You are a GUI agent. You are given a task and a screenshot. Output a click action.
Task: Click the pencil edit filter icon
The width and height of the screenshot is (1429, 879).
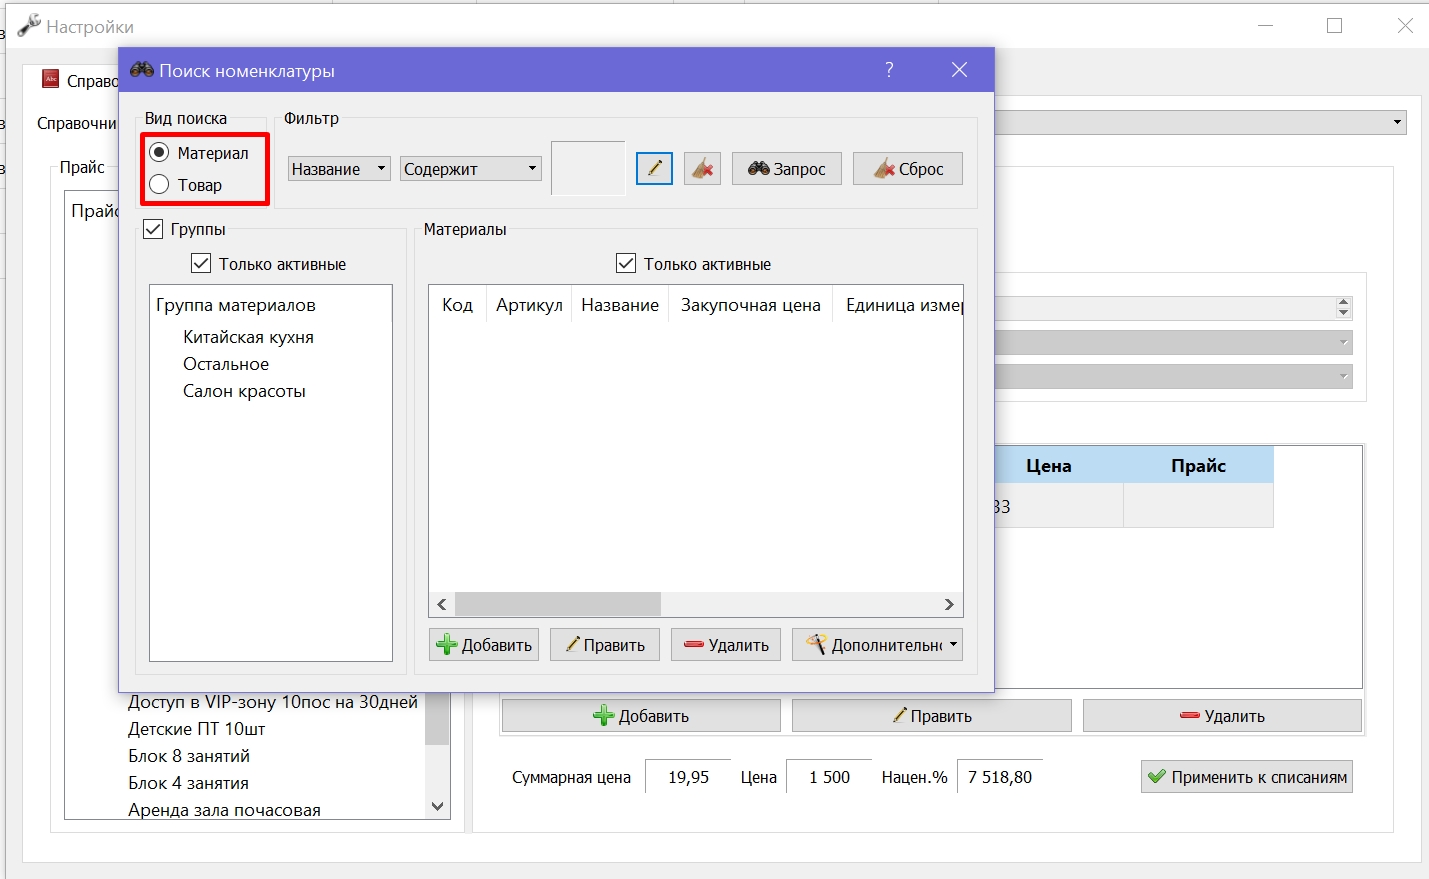pos(654,168)
